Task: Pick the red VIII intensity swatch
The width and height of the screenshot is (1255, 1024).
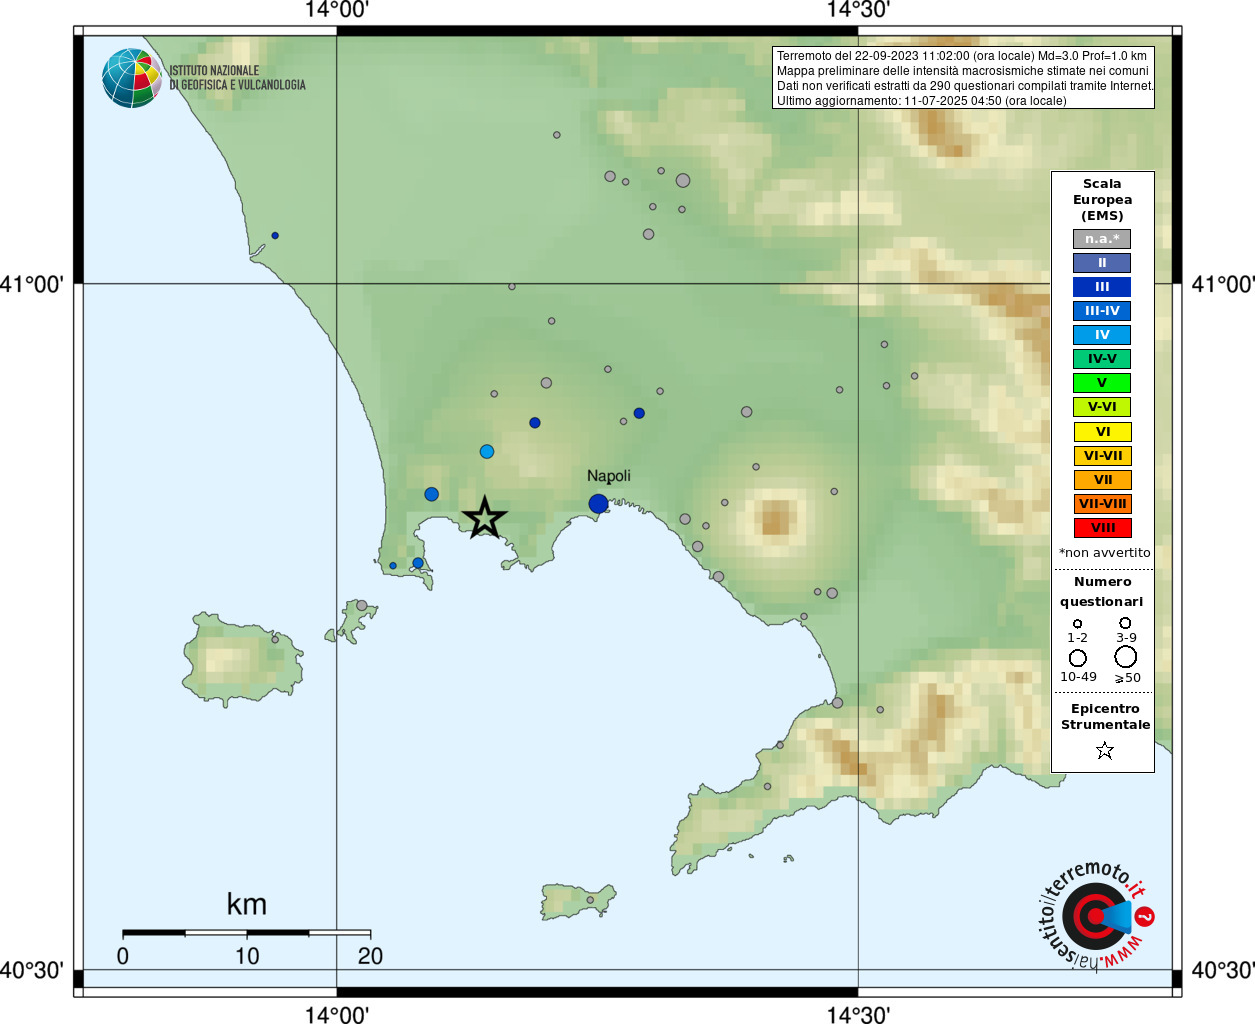Action: (x=1102, y=528)
